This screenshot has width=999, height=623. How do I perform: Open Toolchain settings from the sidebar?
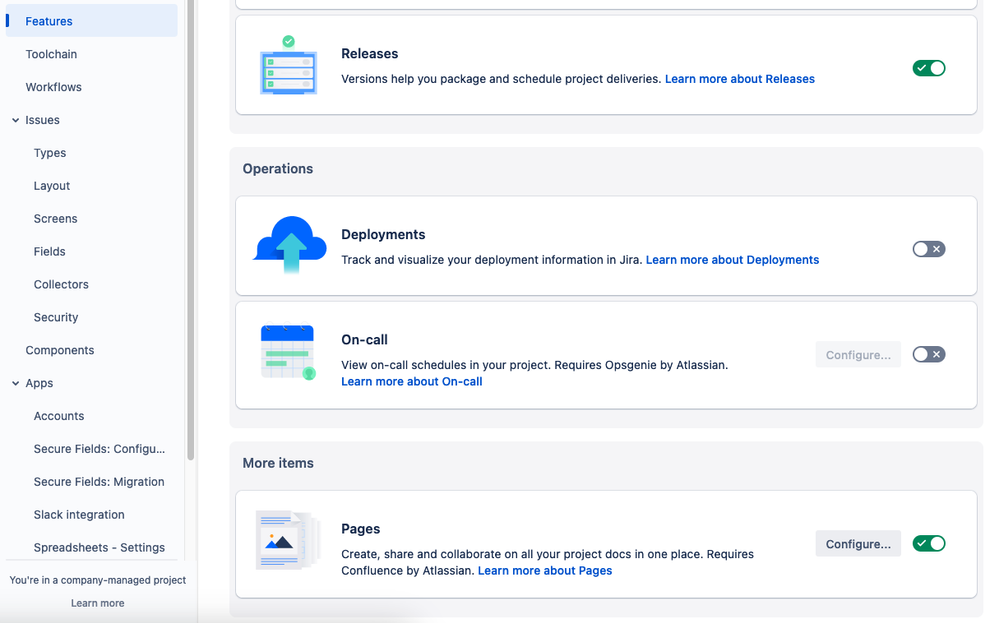pos(51,53)
